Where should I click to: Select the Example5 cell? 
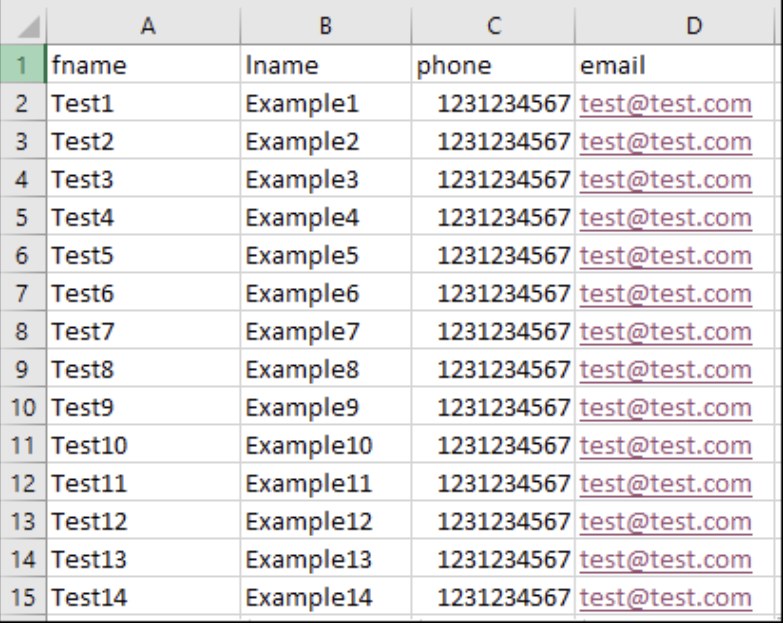coord(326,255)
